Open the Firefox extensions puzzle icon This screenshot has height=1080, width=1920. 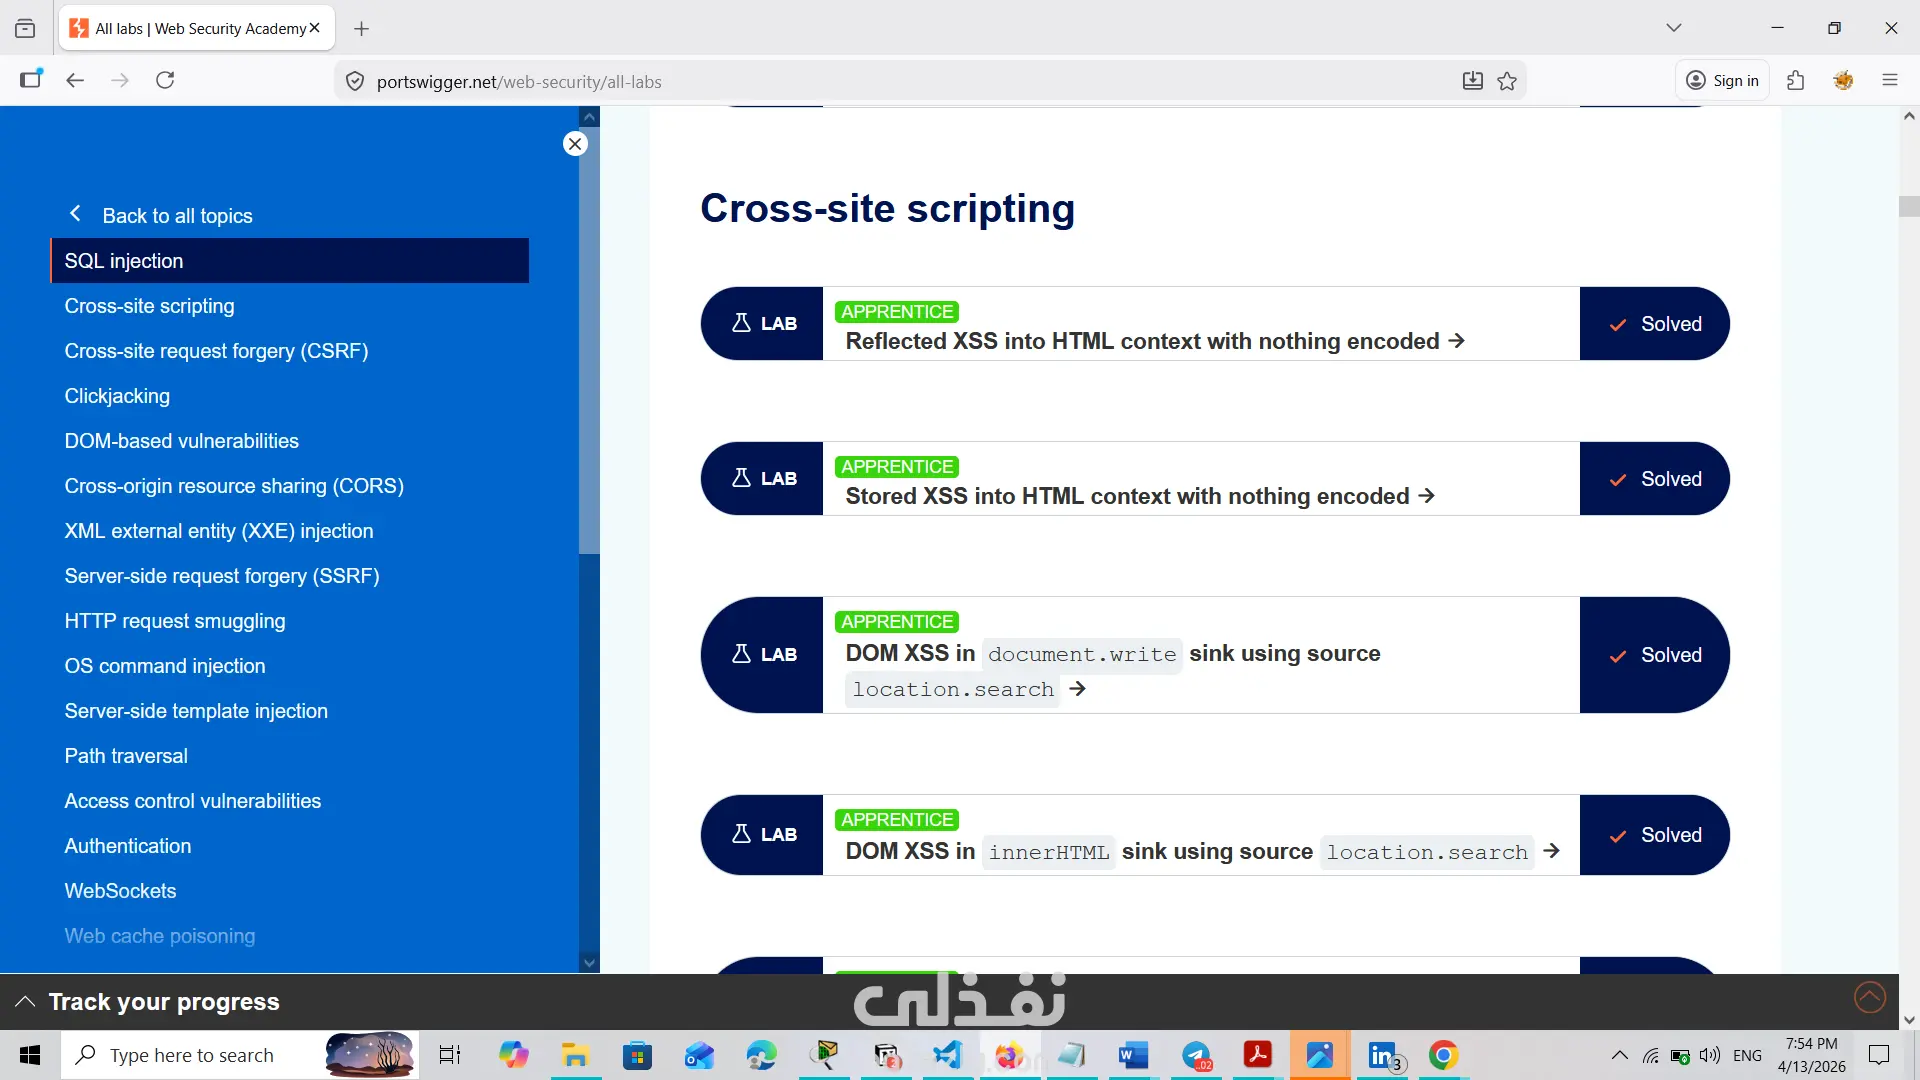(1795, 81)
